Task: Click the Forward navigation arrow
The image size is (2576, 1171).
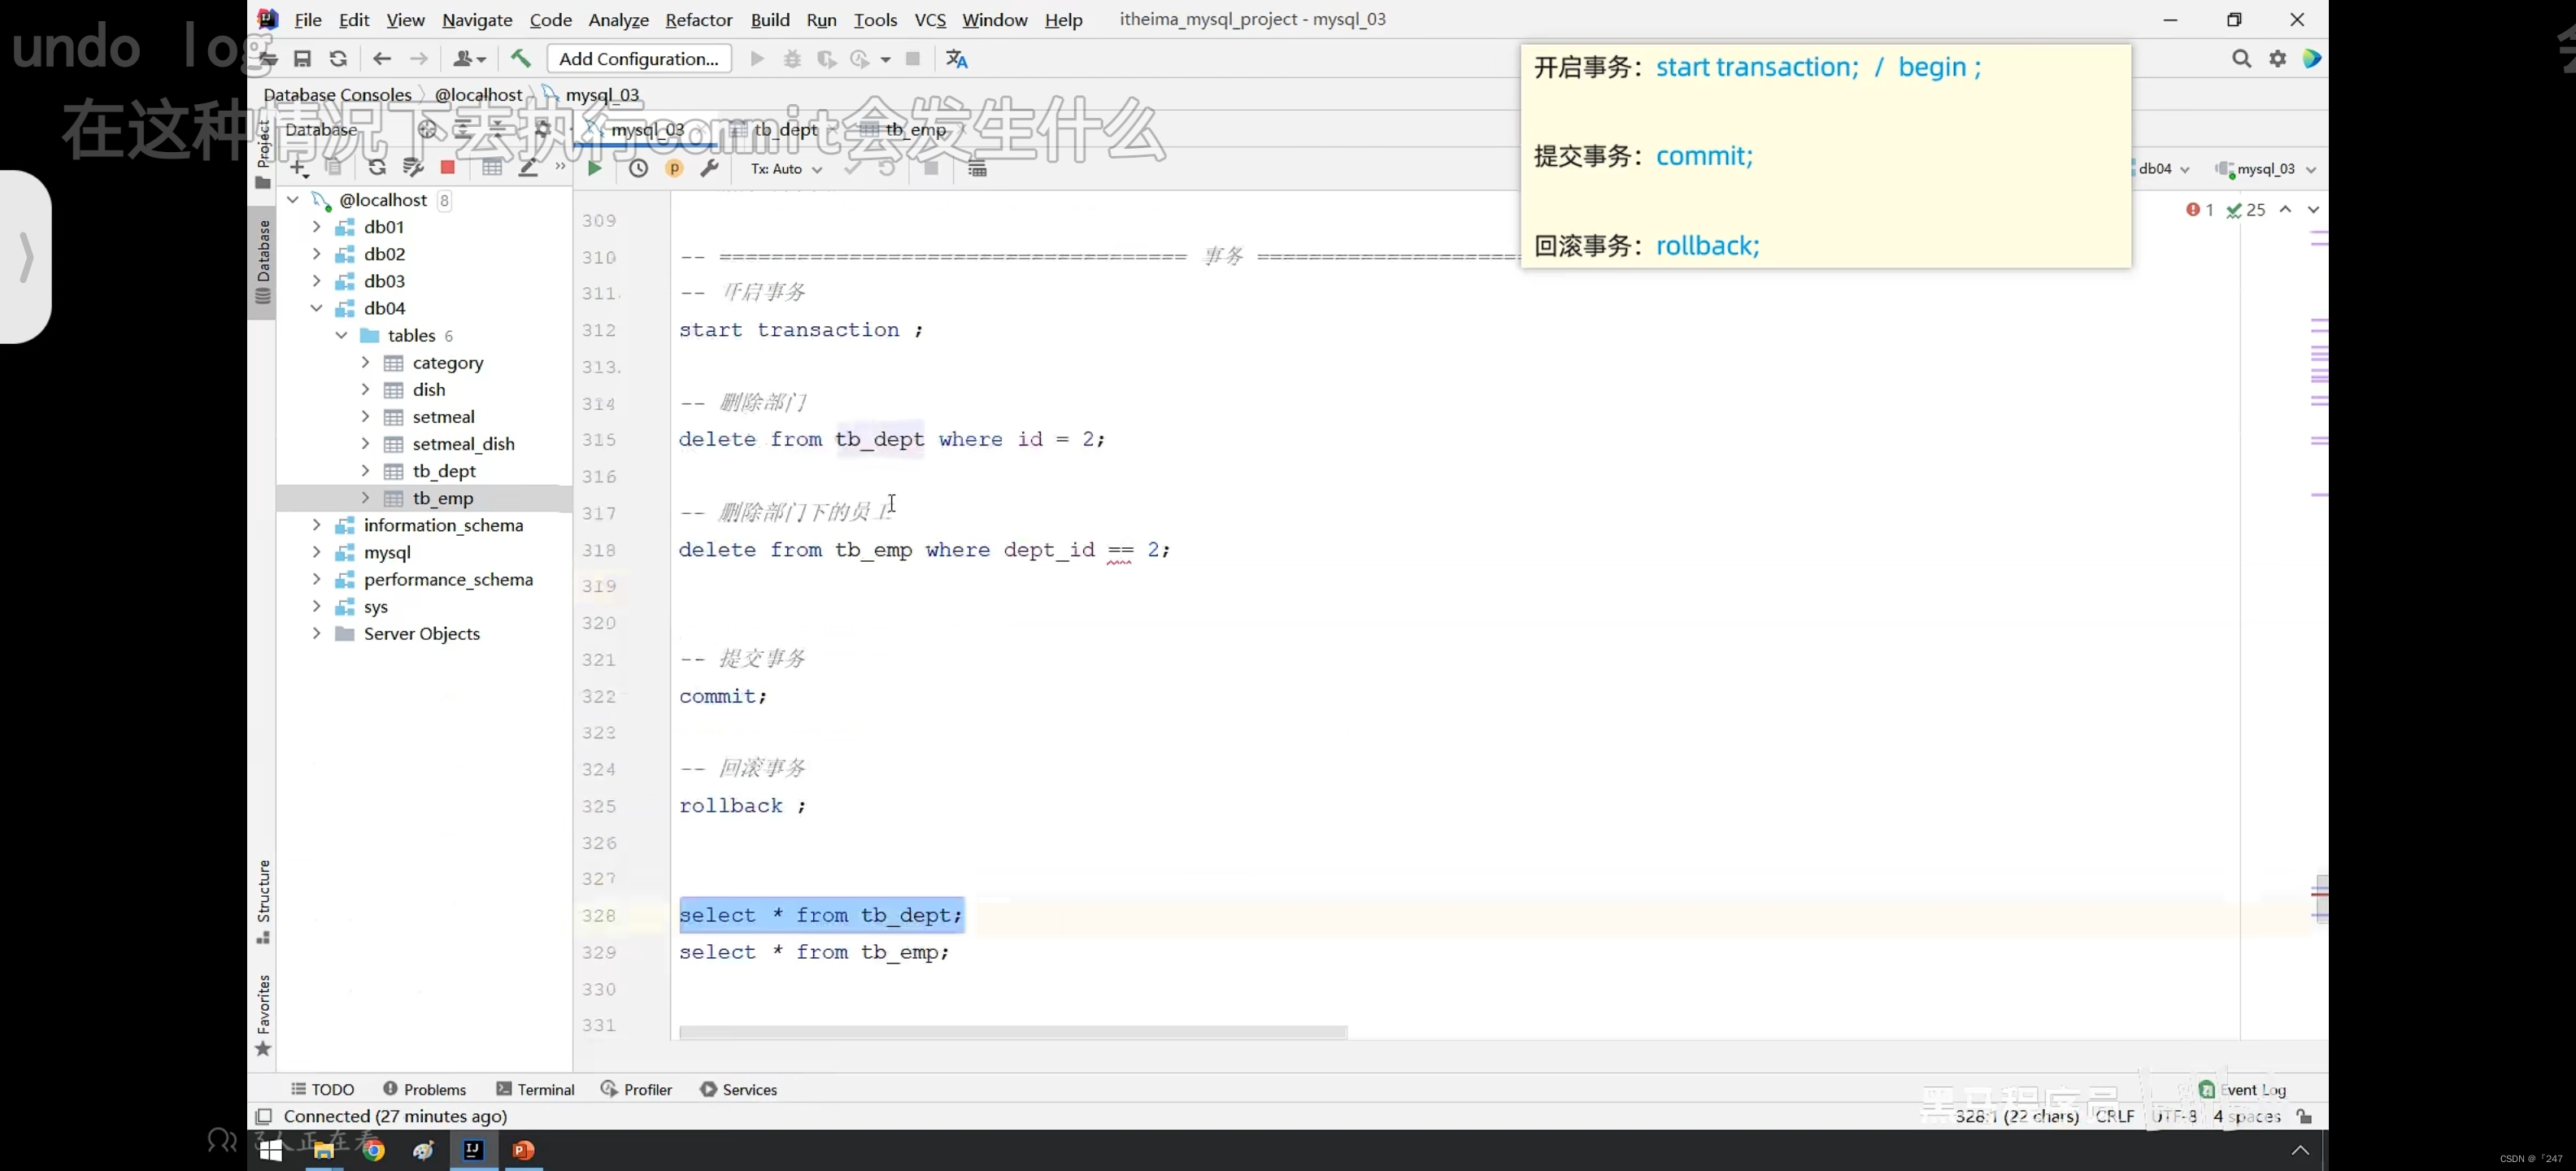Action: pos(419,59)
